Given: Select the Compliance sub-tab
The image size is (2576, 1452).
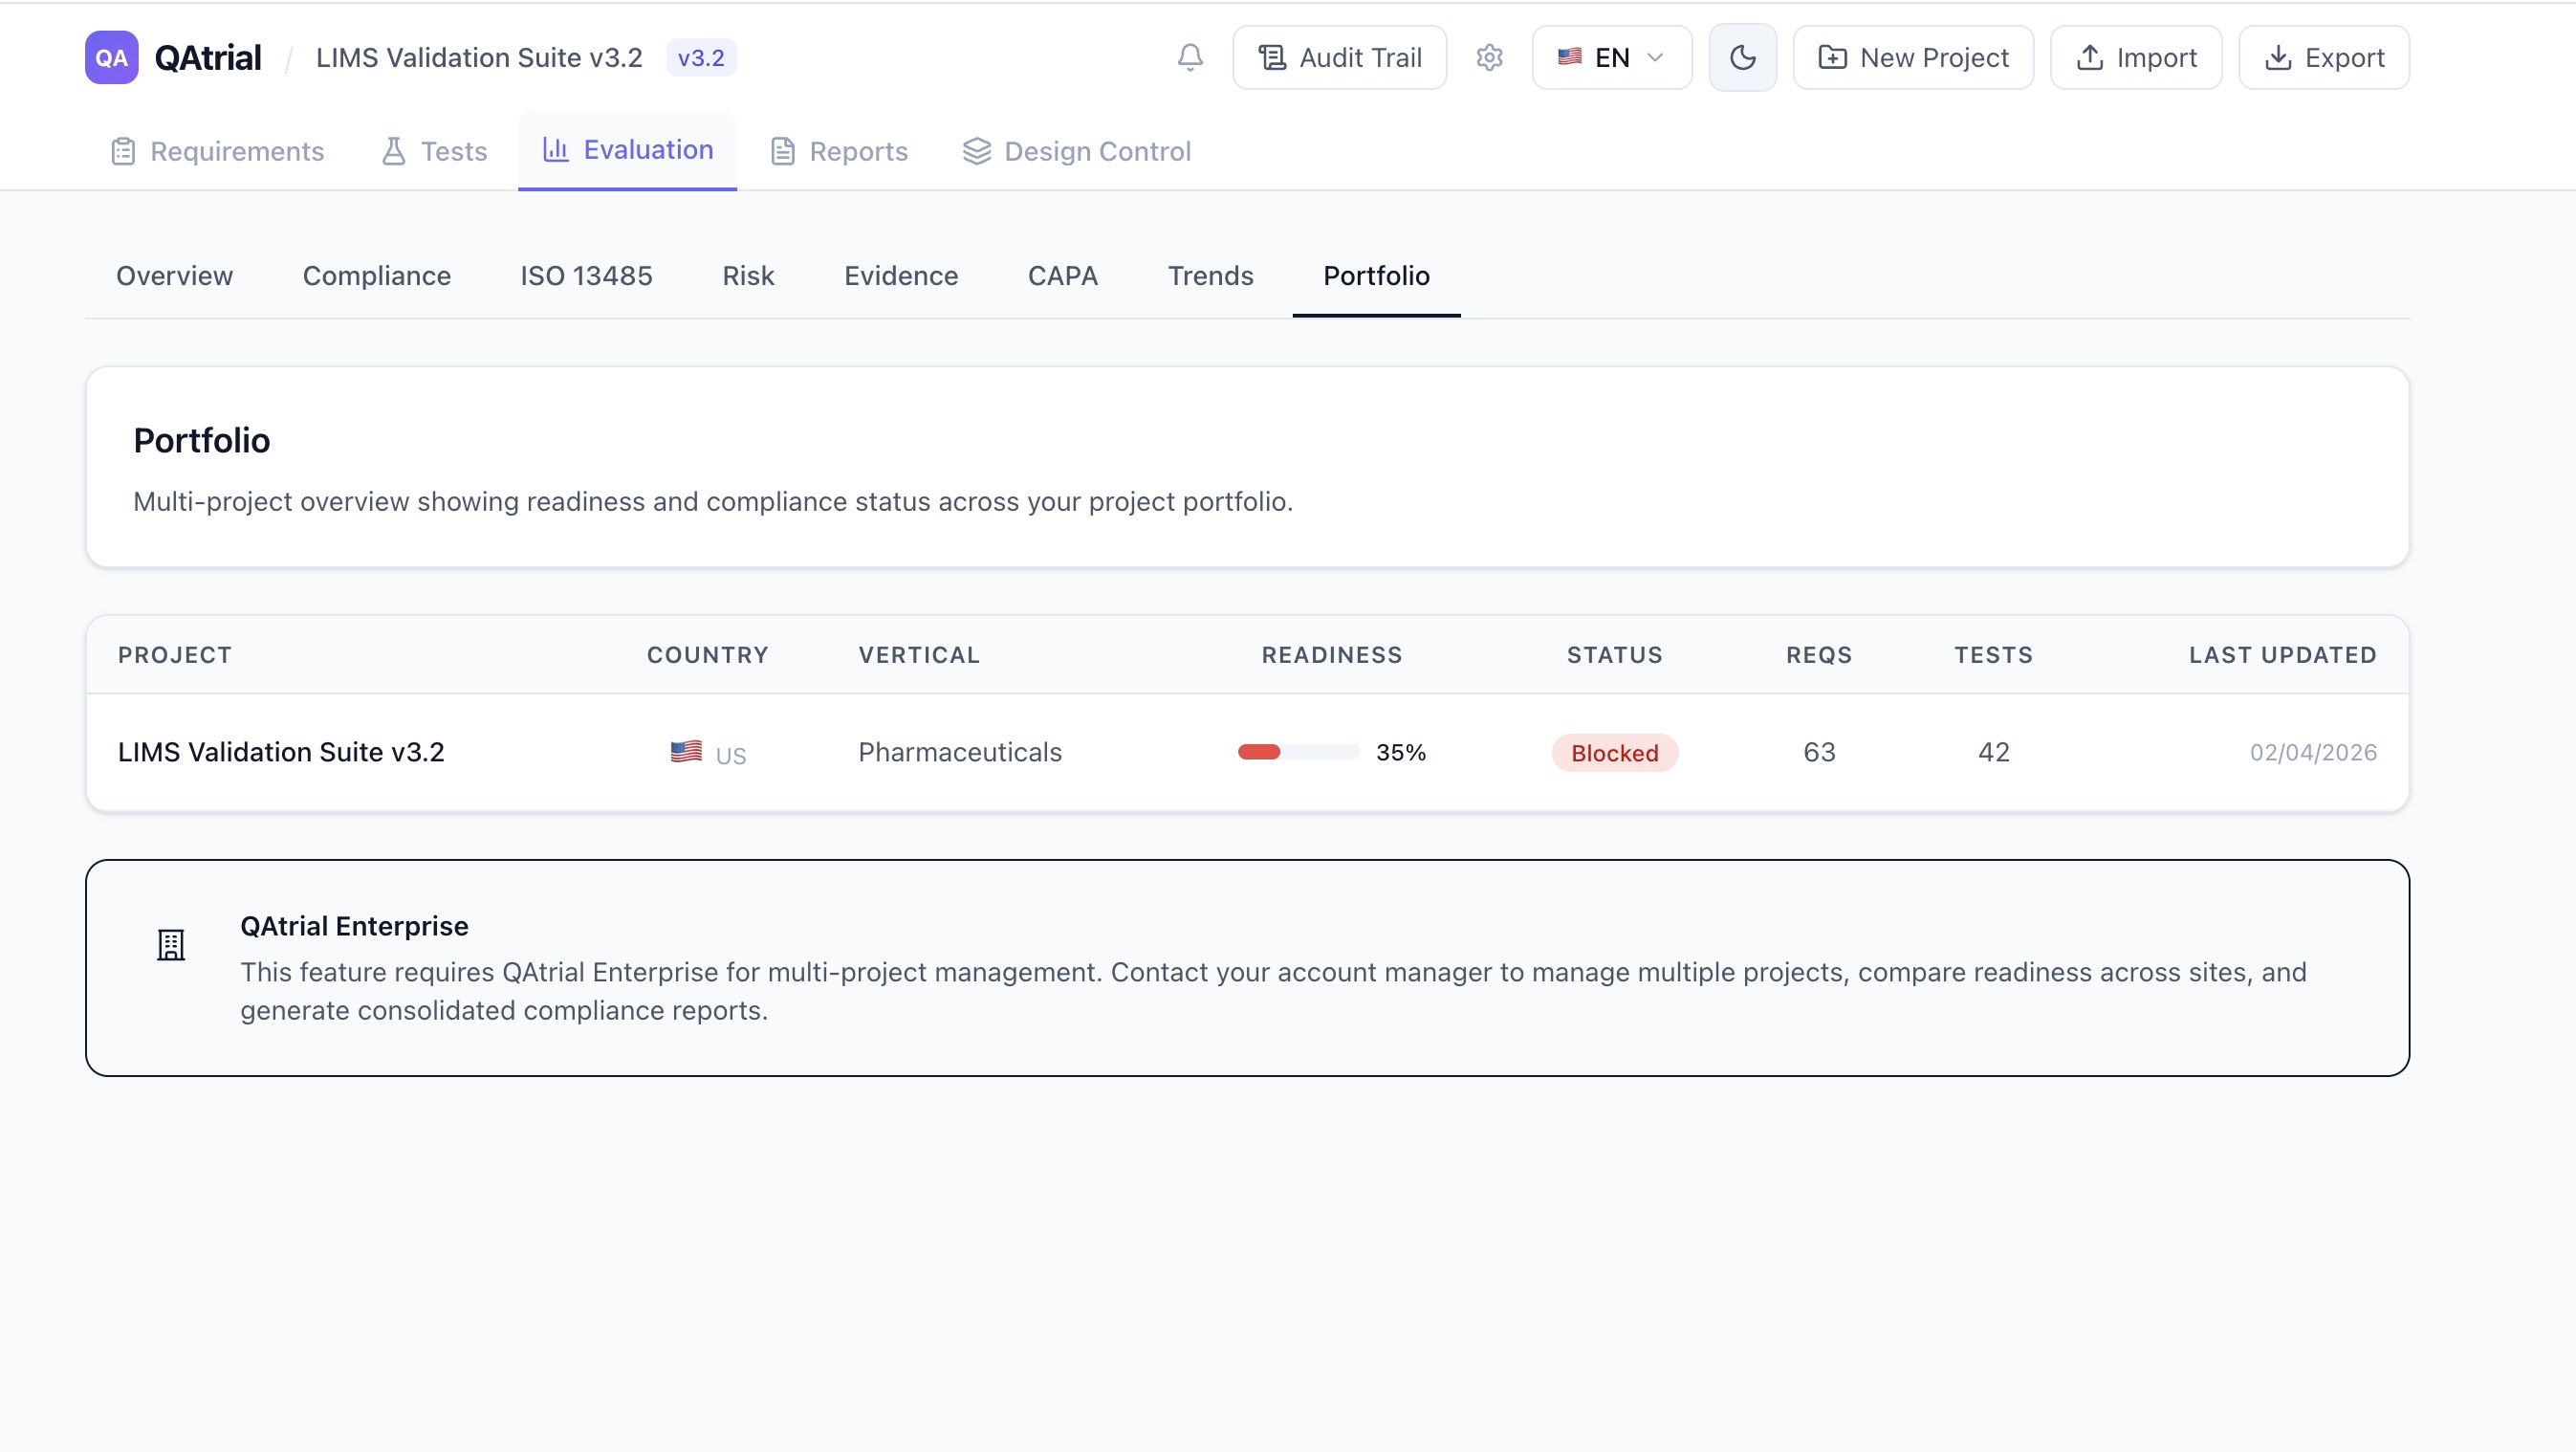Looking at the screenshot, I should [x=376, y=276].
